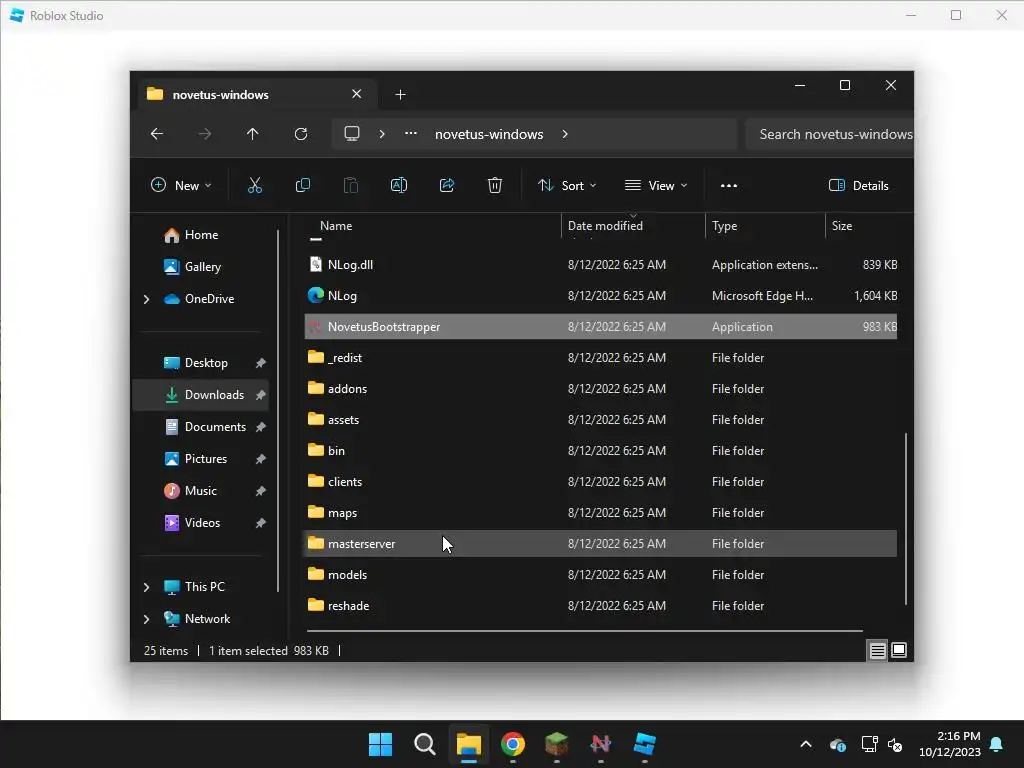
Task: Click the horizontal scrollbar below file list
Action: coord(584,631)
